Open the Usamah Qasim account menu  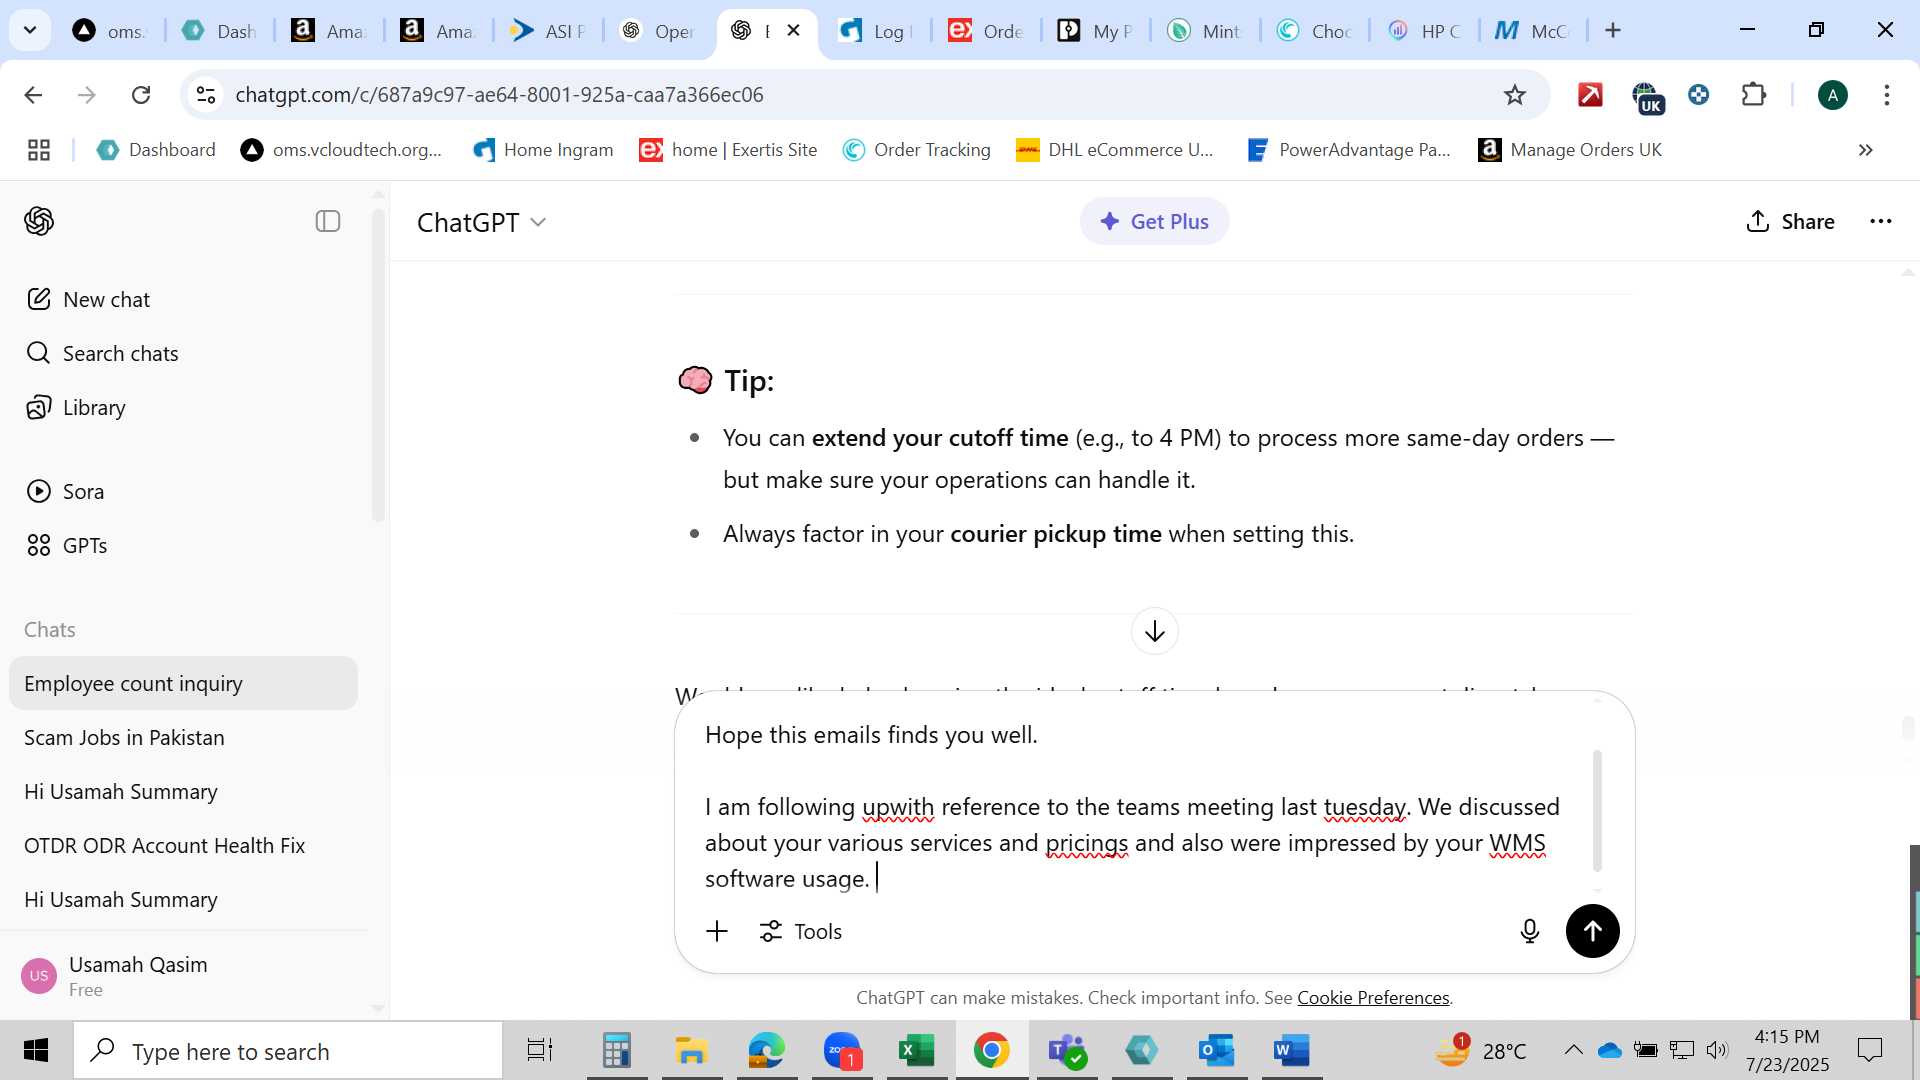183,975
